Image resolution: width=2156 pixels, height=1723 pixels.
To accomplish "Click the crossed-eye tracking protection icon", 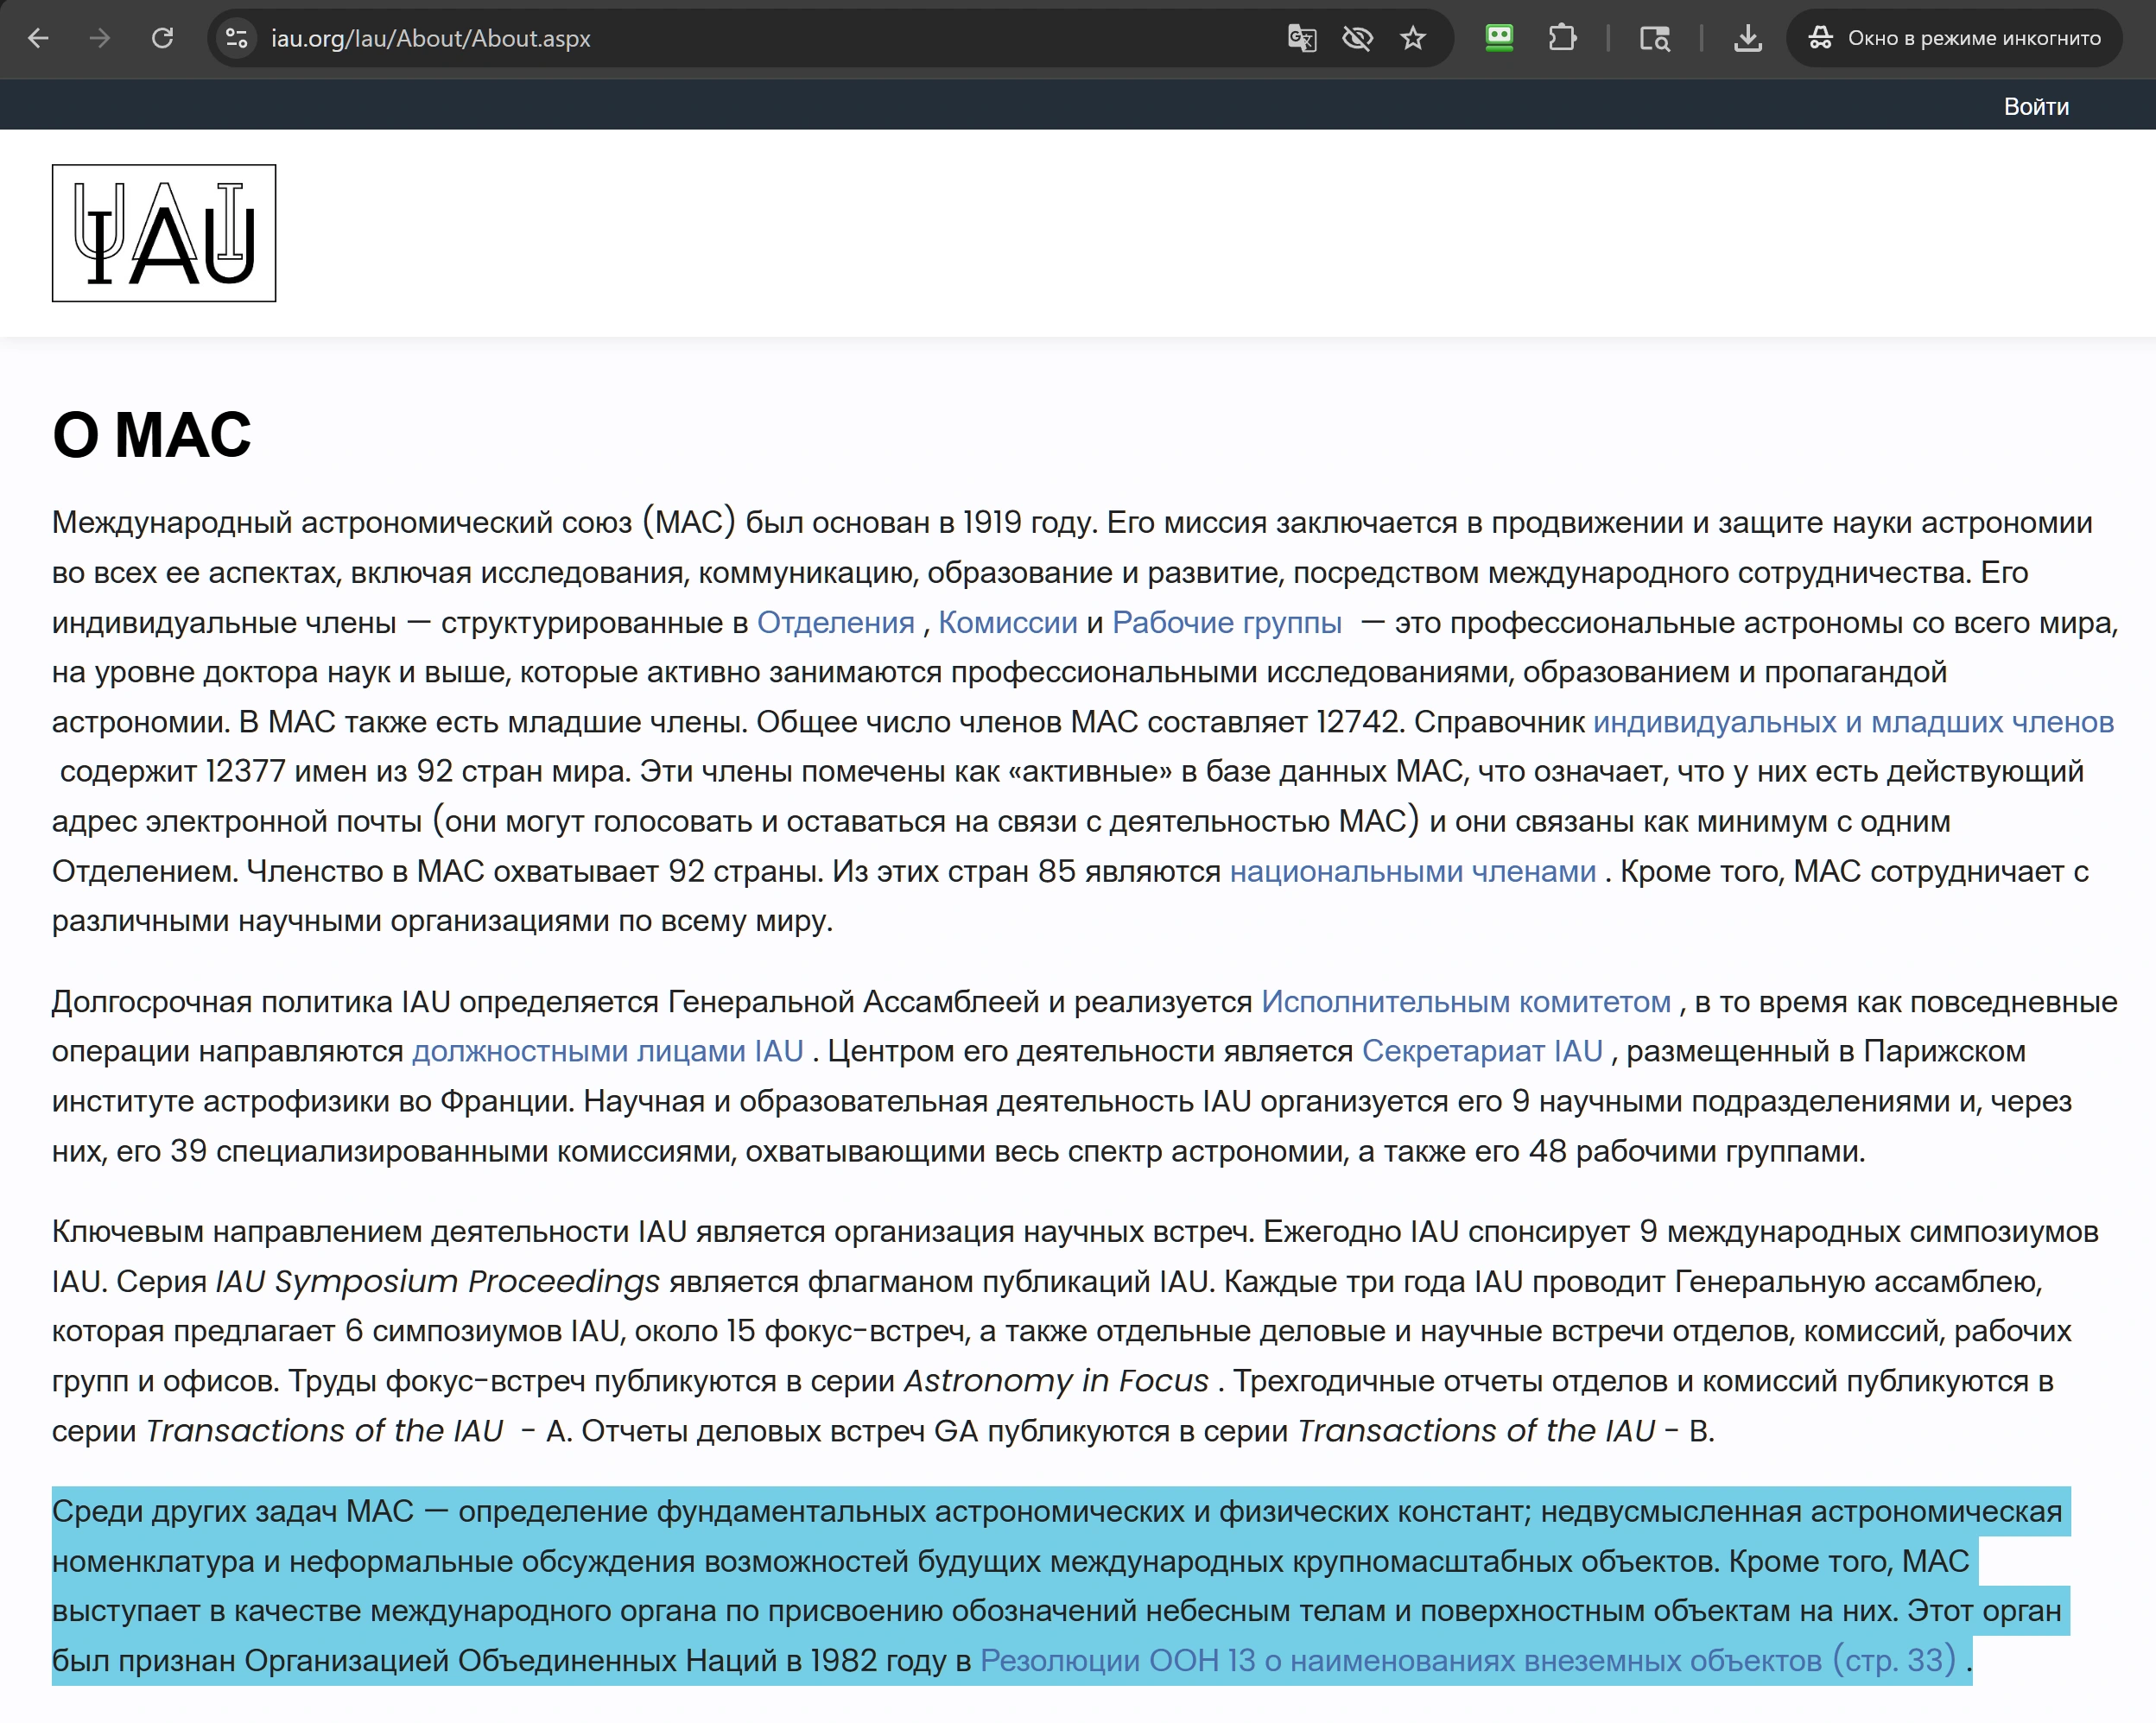I will tap(1357, 38).
